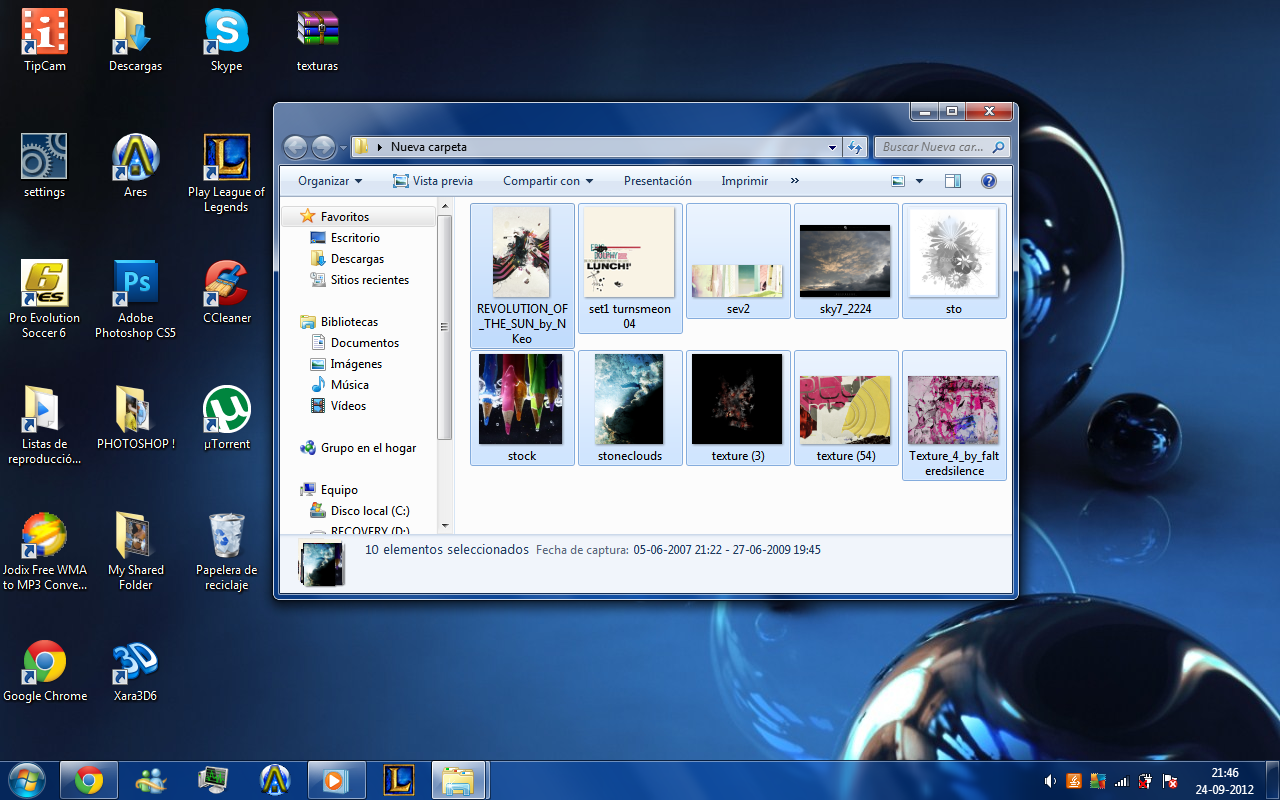Open the settings desktop icon
The width and height of the screenshot is (1280, 800).
click(45, 166)
